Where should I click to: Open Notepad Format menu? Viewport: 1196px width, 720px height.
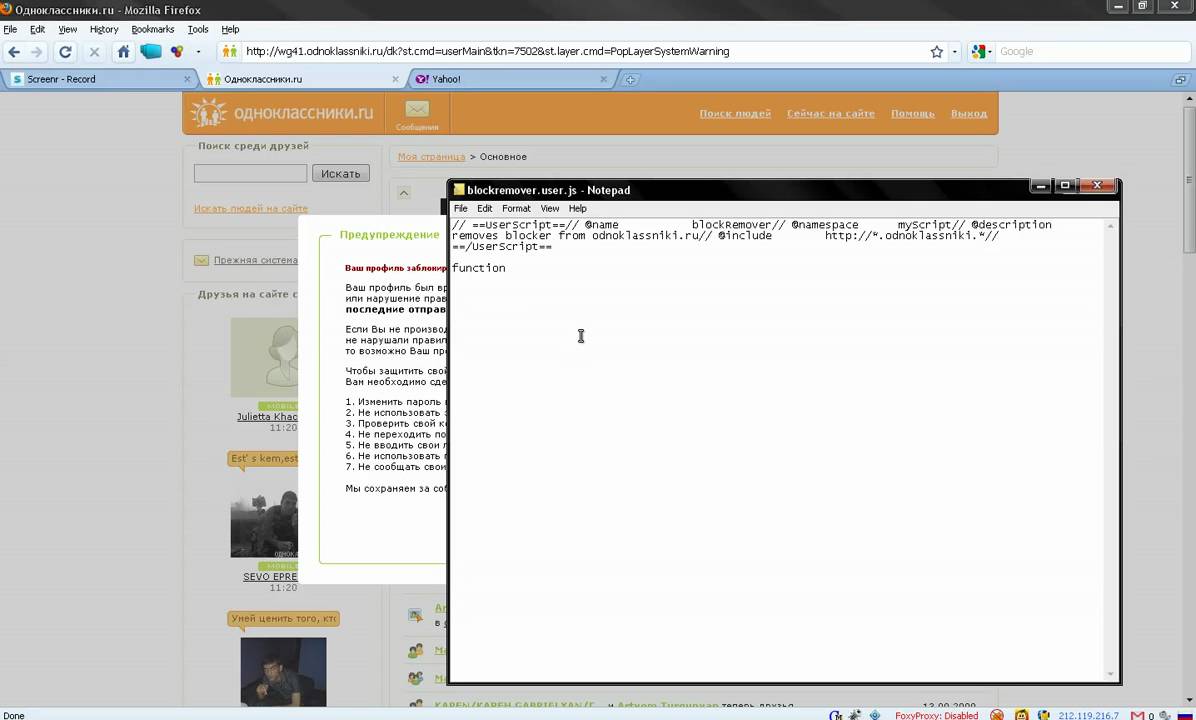(516, 208)
